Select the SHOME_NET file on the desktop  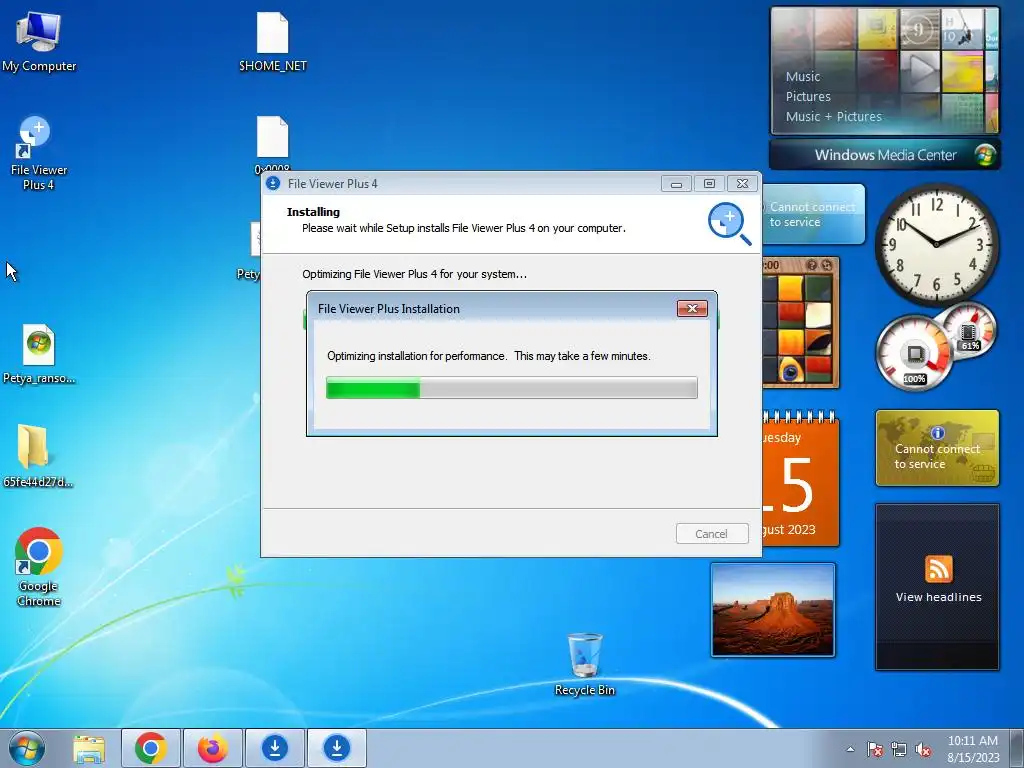[272, 42]
